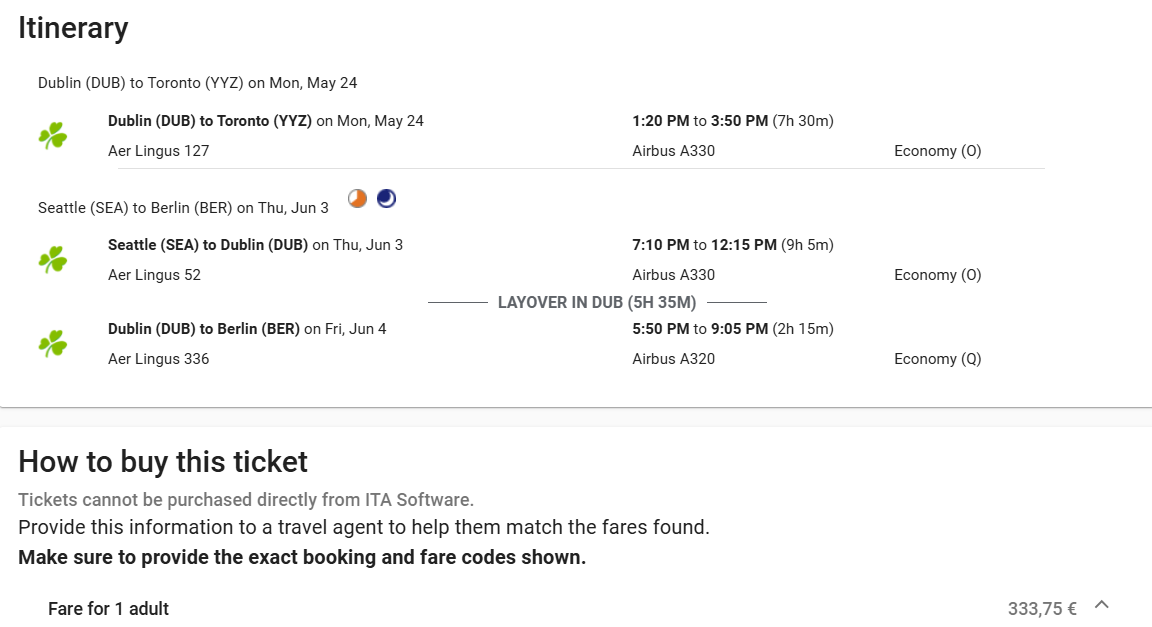The height and width of the screenshot is (627, 1152).
Task: Click the orange long-layover warning icon
Action: point(358,198)
